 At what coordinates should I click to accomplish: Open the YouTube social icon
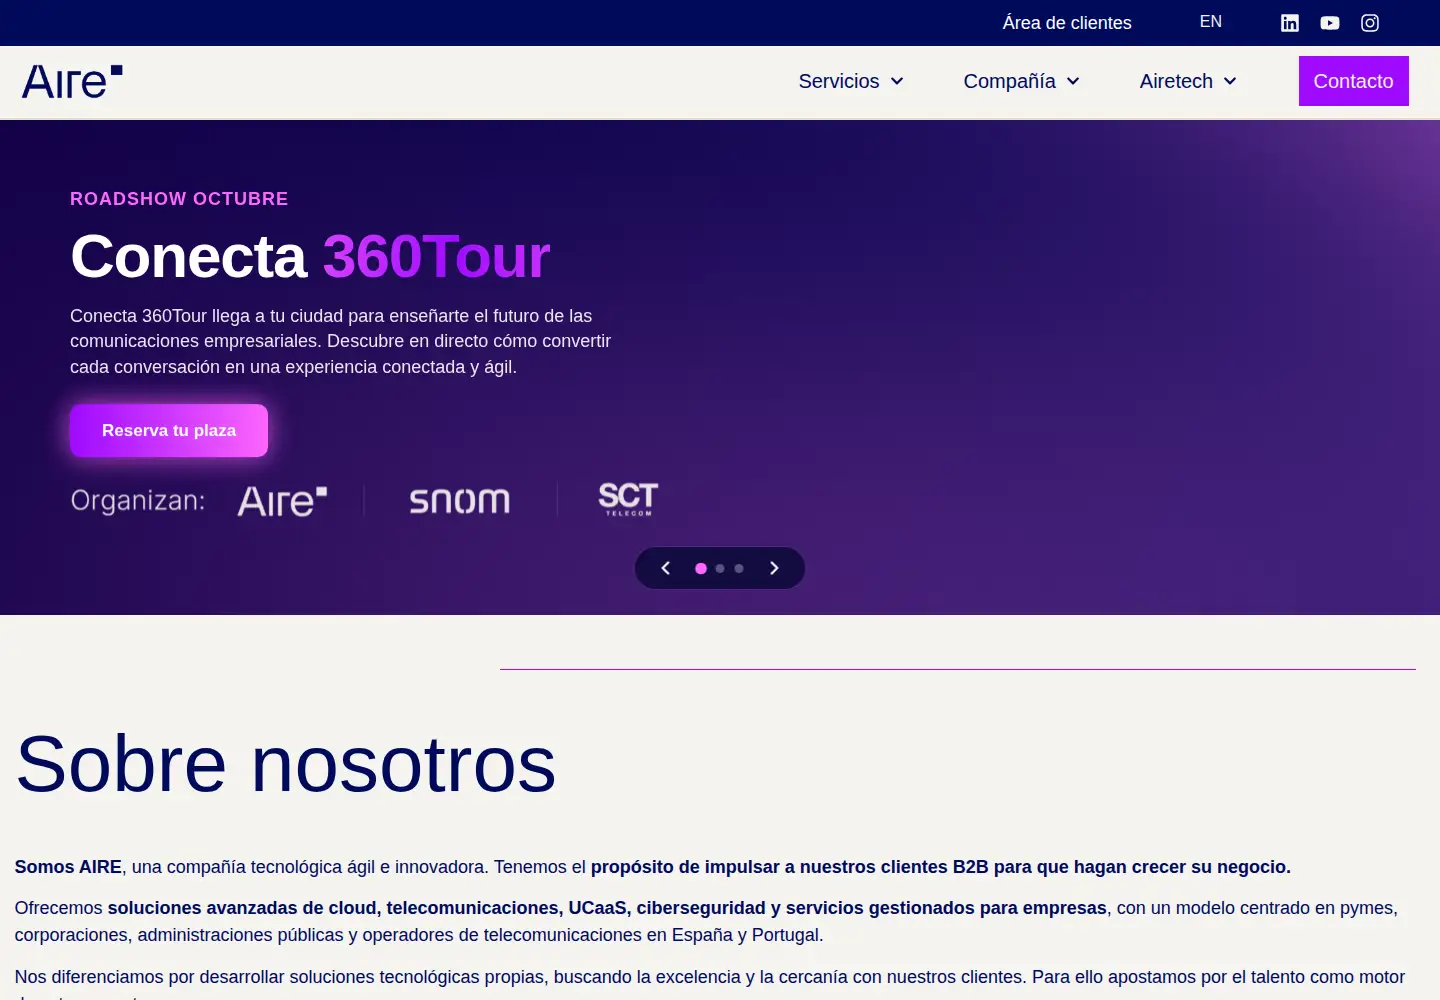[1330, 23]
